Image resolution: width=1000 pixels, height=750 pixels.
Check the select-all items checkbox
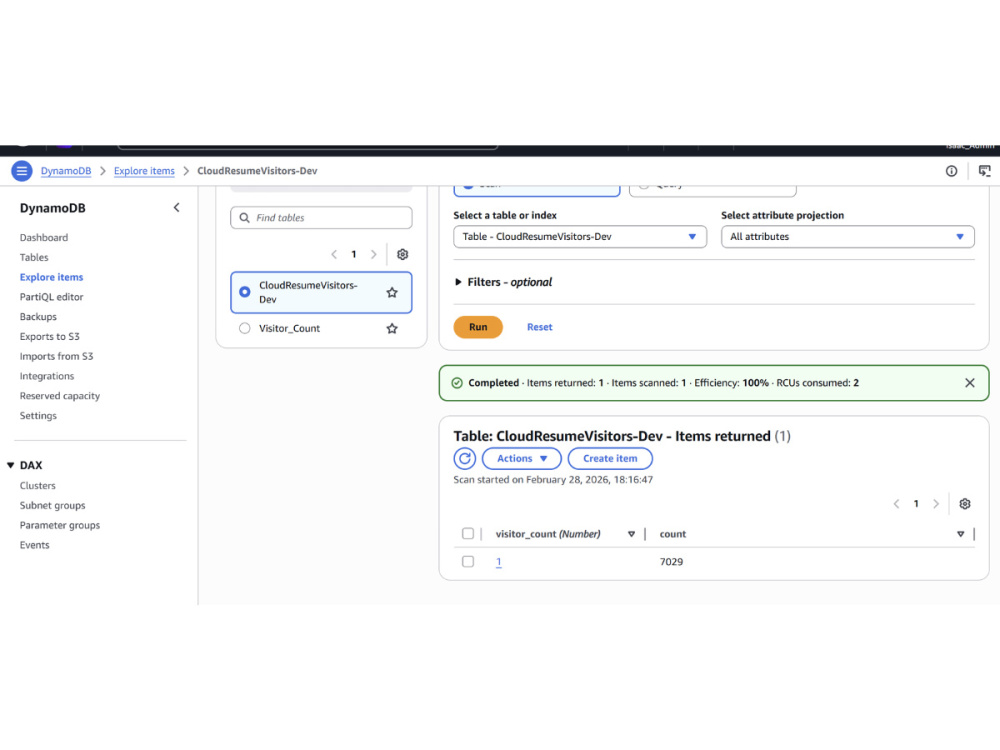tap(468, 534)
